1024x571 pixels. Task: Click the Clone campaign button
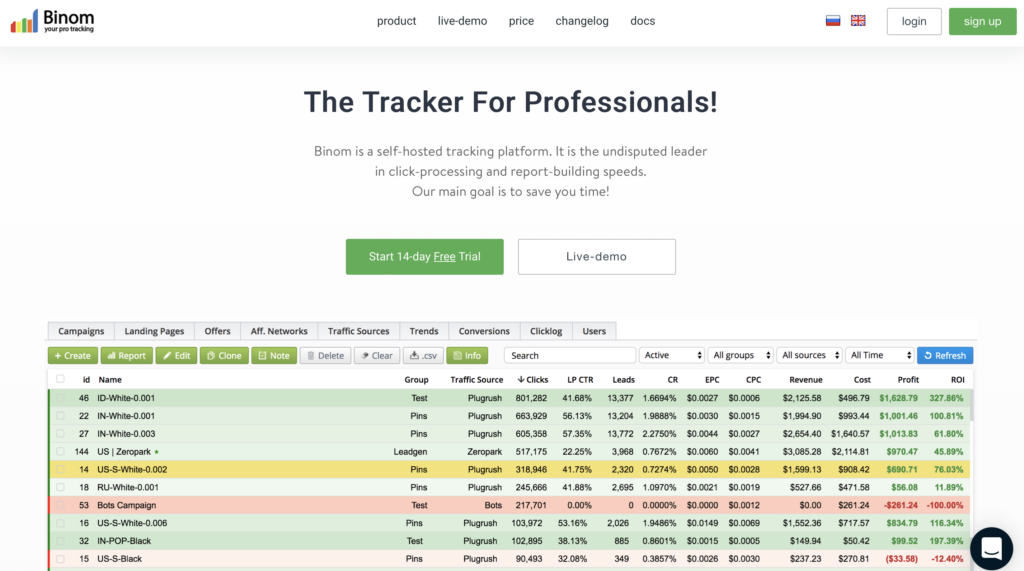click(224, 355)
